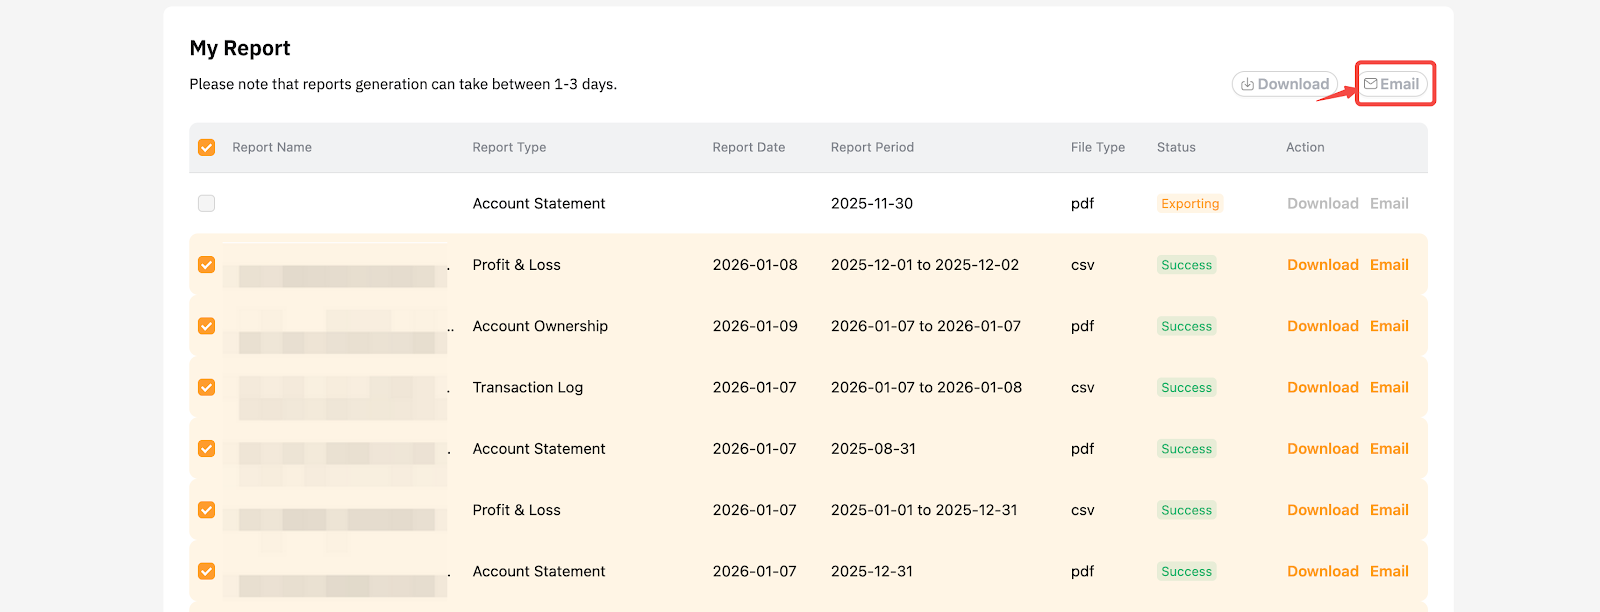
Task: Click the top Download button with icon
Action: pos(1285,84)
